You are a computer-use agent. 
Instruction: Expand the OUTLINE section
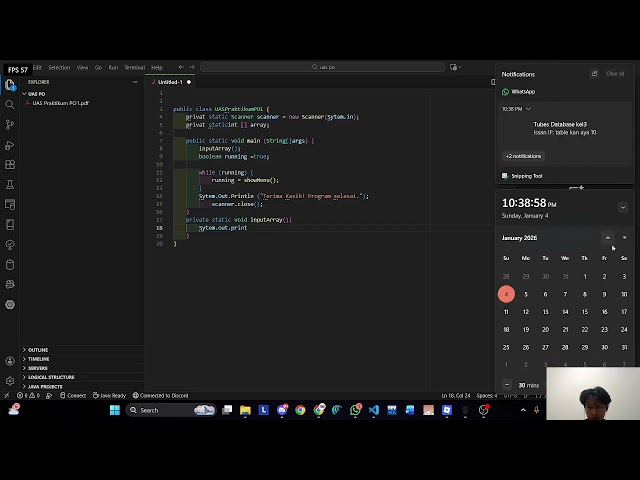tap(38, 350)
